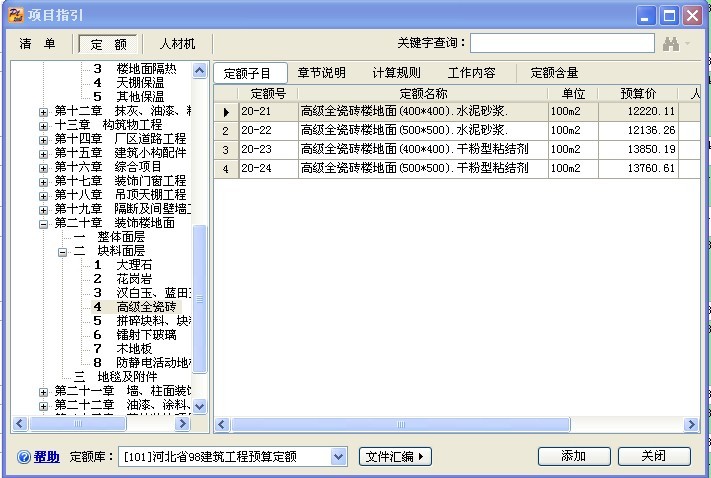Select tree item 1 大理石
The image size is (711, 478).
(x=122, y=265)
